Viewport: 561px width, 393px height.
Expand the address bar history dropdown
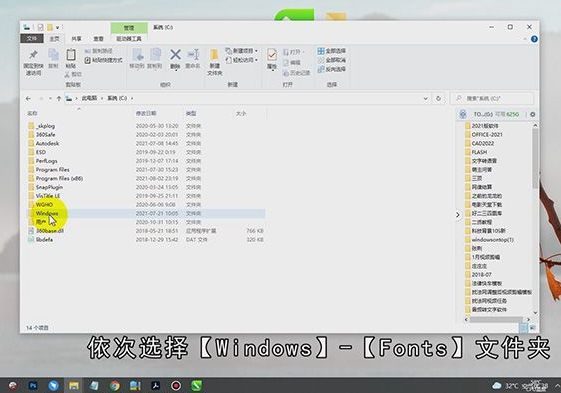pos(425,98)
